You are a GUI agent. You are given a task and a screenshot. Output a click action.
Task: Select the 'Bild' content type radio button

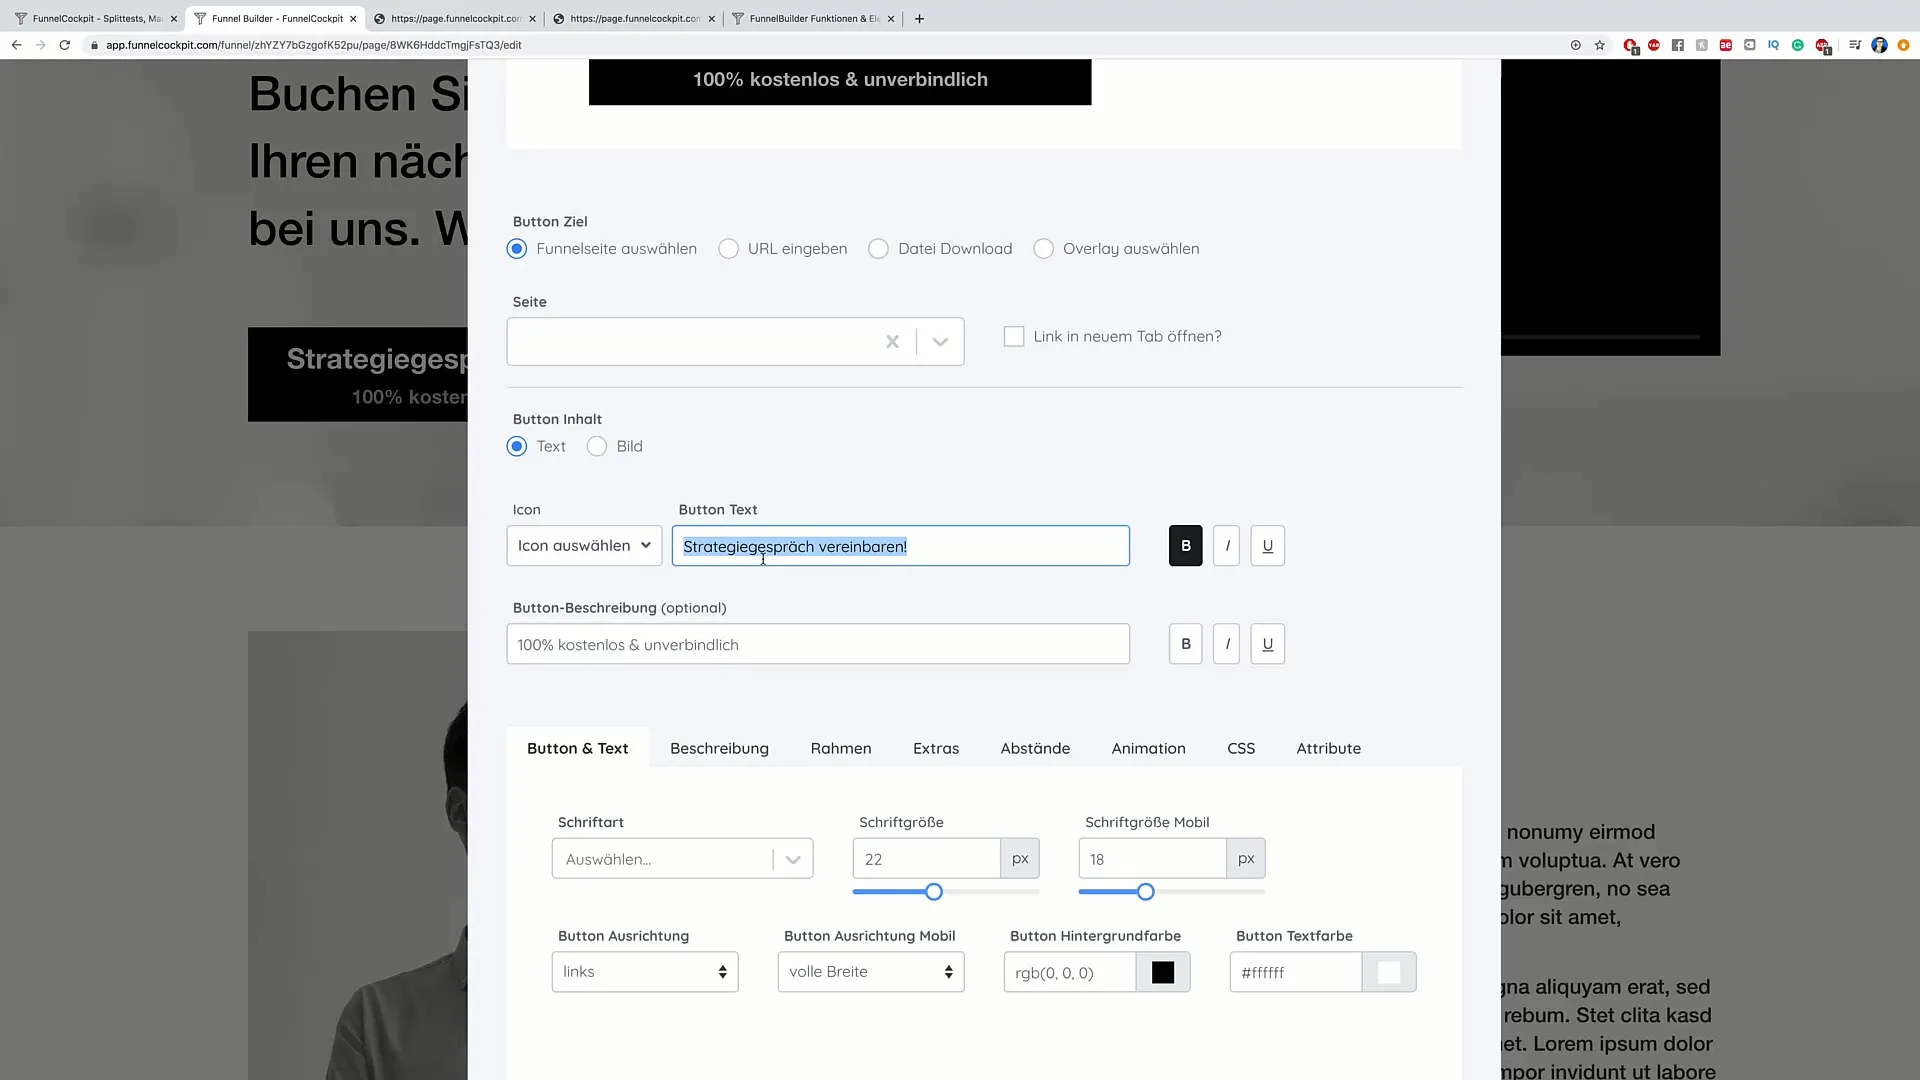point(596,446)
